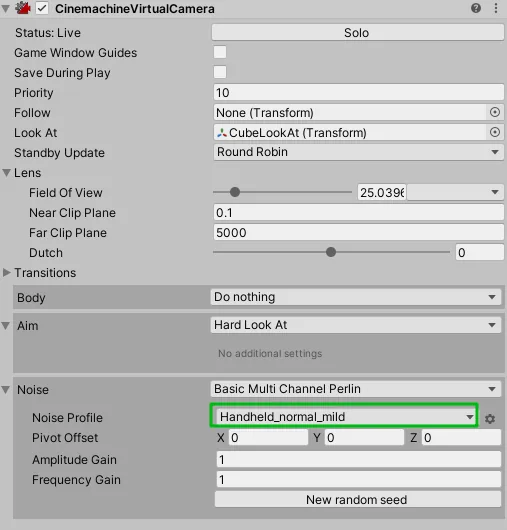Image resolution: width=507 pixels, height=530 pixels.
Task: Click the Near Clip Plane label
Action: coord(72,213)
